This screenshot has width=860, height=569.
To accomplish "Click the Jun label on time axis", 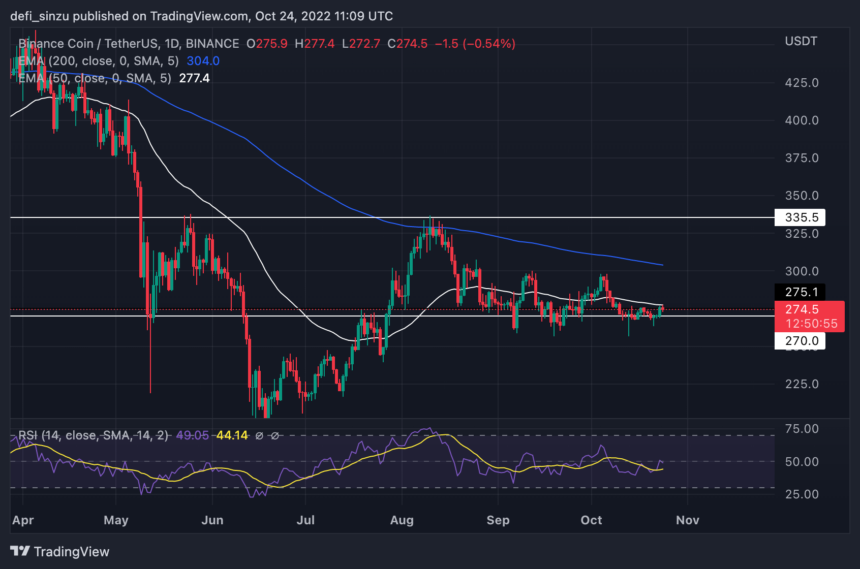I will (212, 520).
